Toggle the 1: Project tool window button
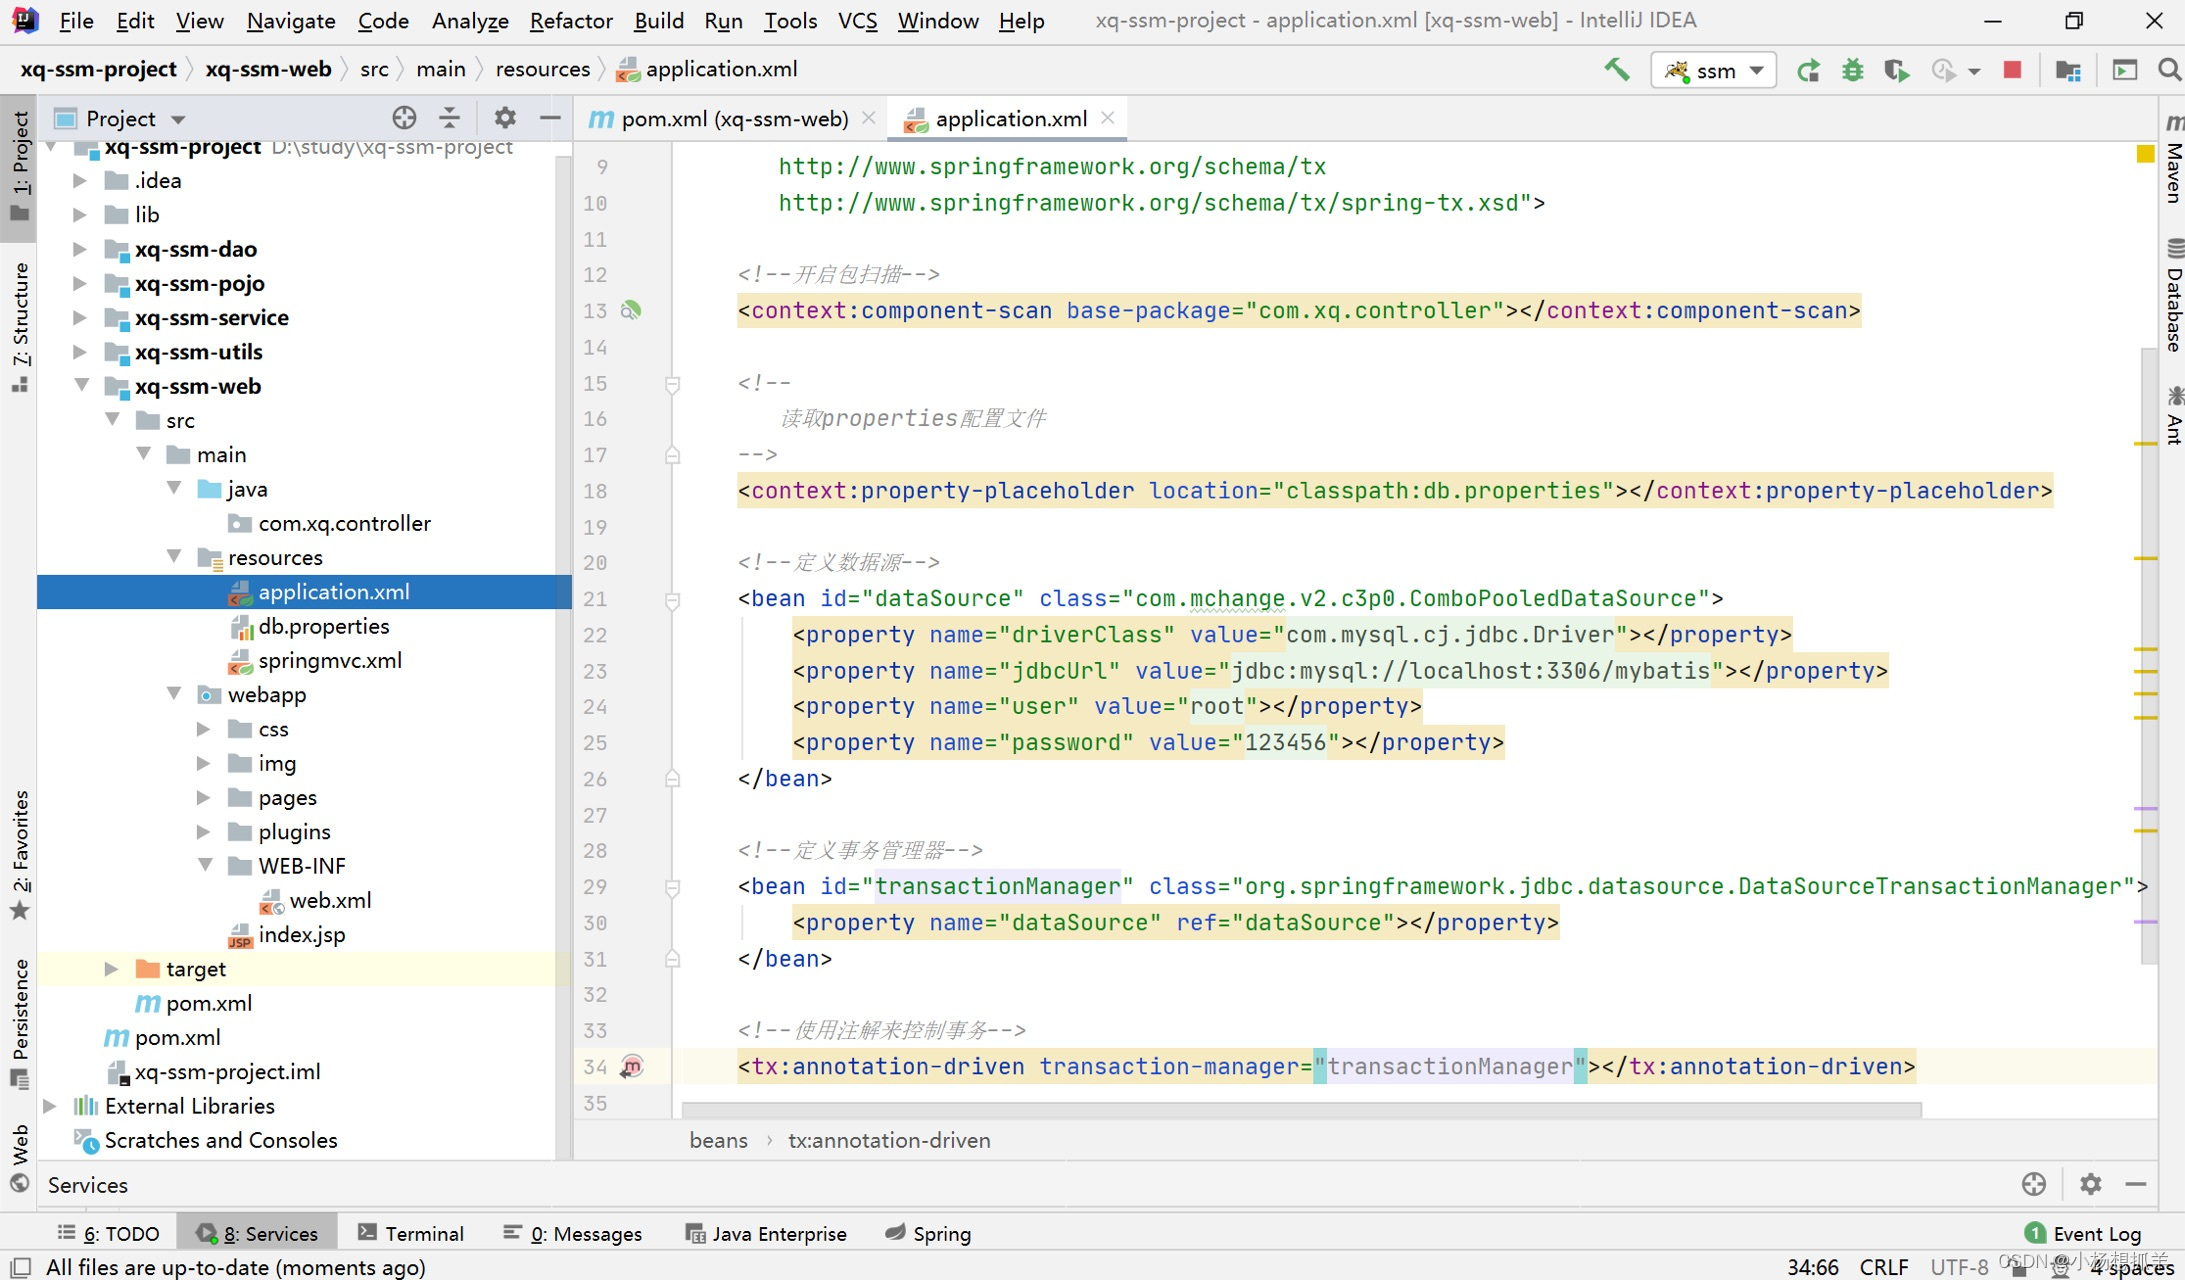The image size is (2185, 1280). [x=20, y=166]
